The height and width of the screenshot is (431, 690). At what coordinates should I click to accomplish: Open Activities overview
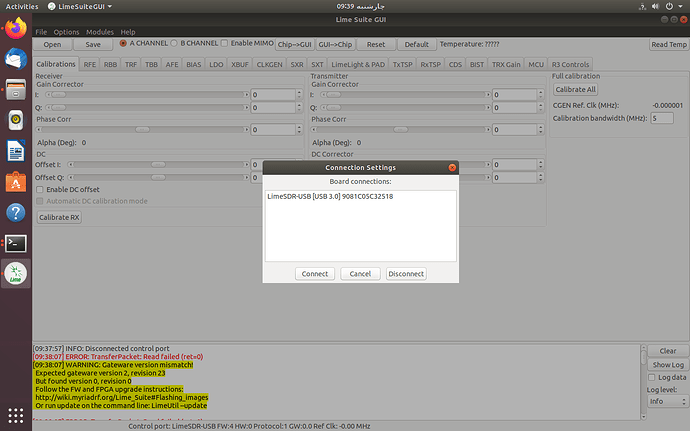[x=22, y=6]
